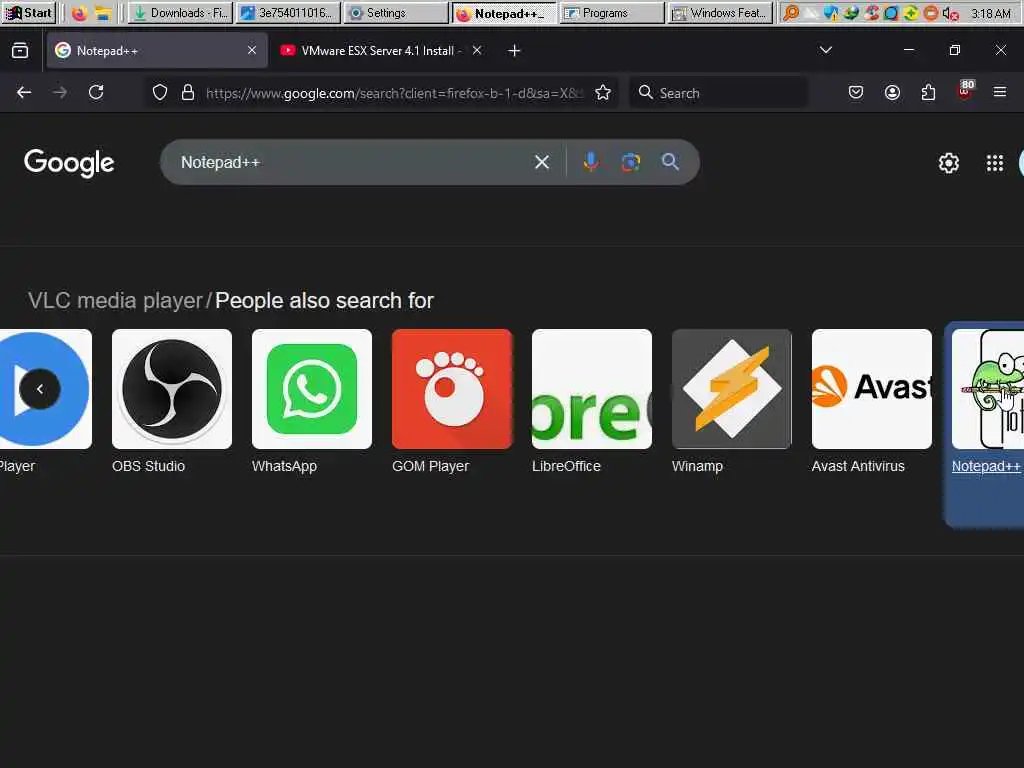Screen dimensions: 1024x768
Task: Open Firefox recent browsing view icon
Action: [20, 50]
